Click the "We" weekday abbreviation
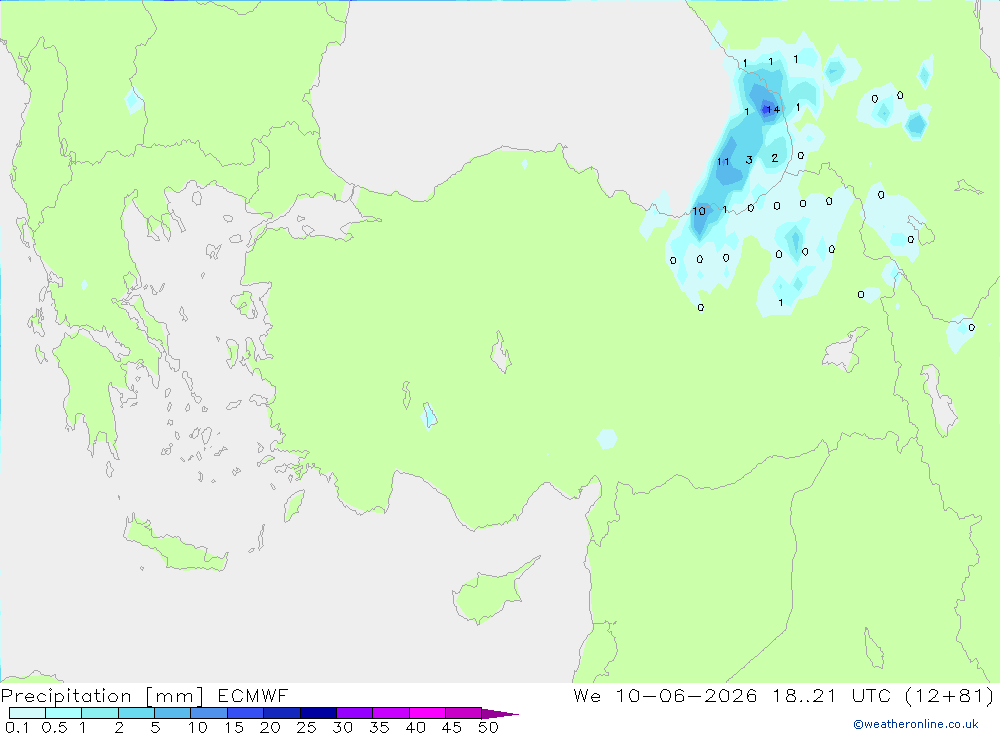The width and height of the screenshot is (1000, 733). 587,695
